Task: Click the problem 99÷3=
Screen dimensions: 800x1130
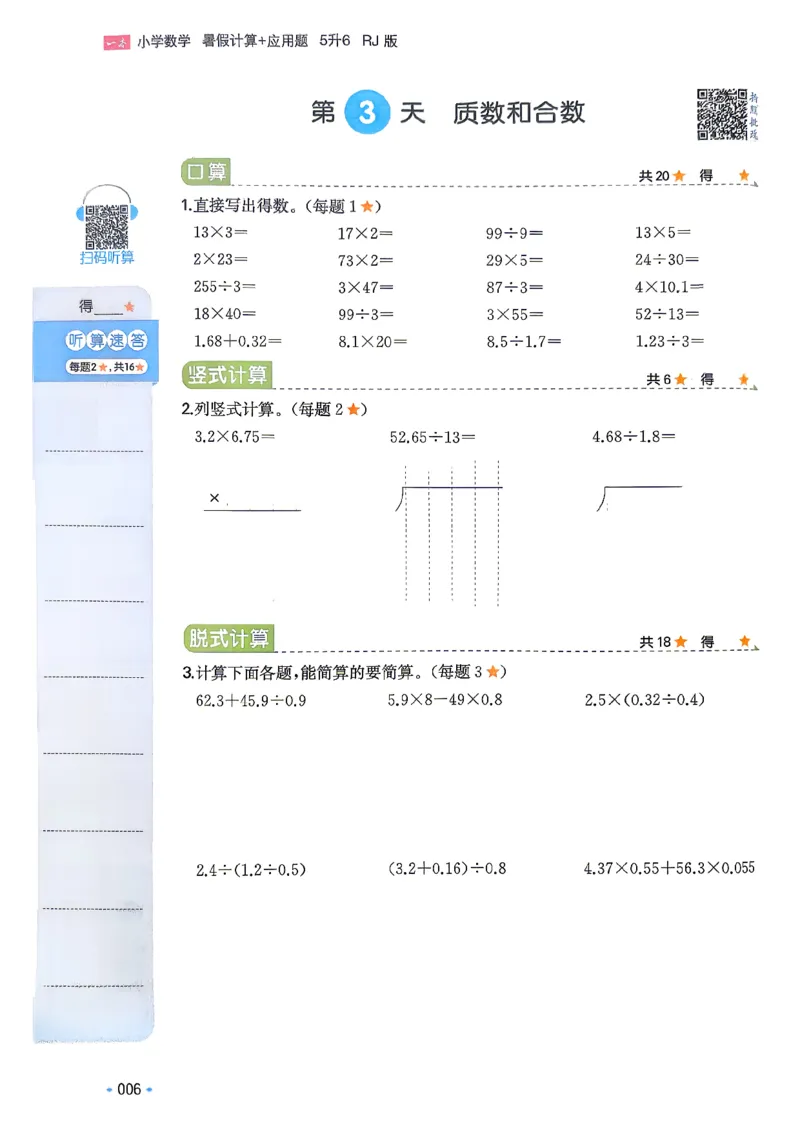Action: [x=365, y=315]
